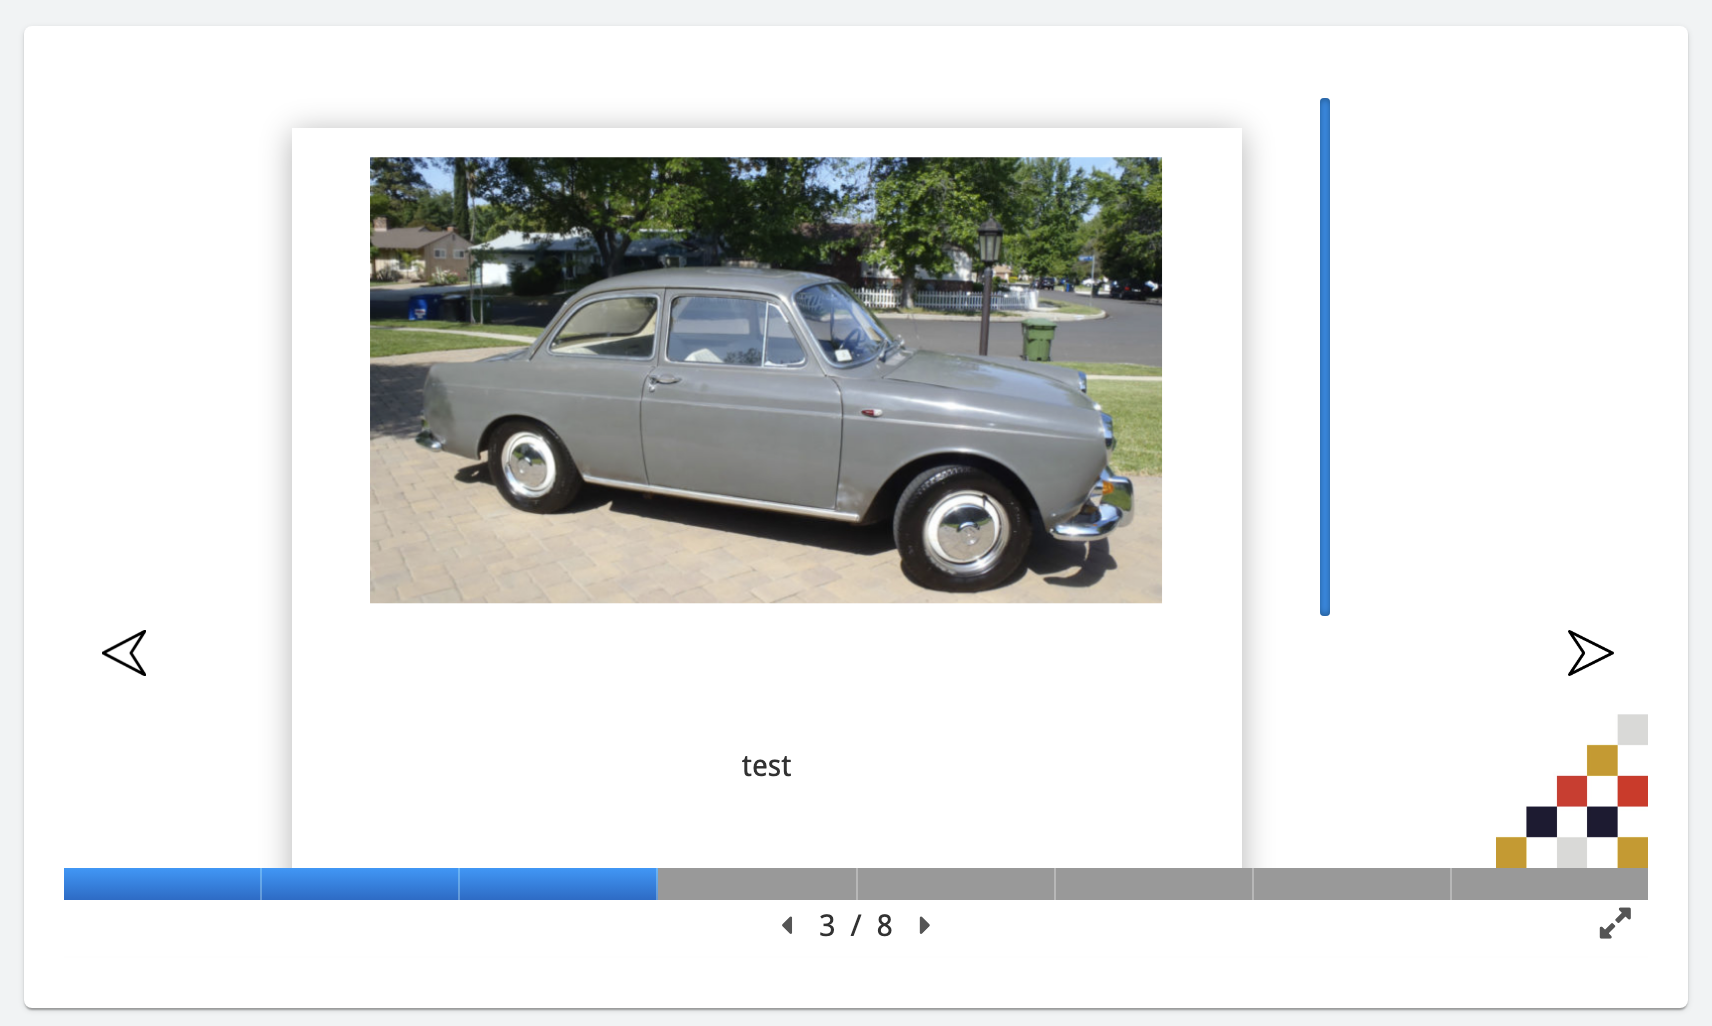Viewport: 1712px width, 1026px height.
Task: Jump to slide 4 in progress bar
Action: (x=757, y=884)
